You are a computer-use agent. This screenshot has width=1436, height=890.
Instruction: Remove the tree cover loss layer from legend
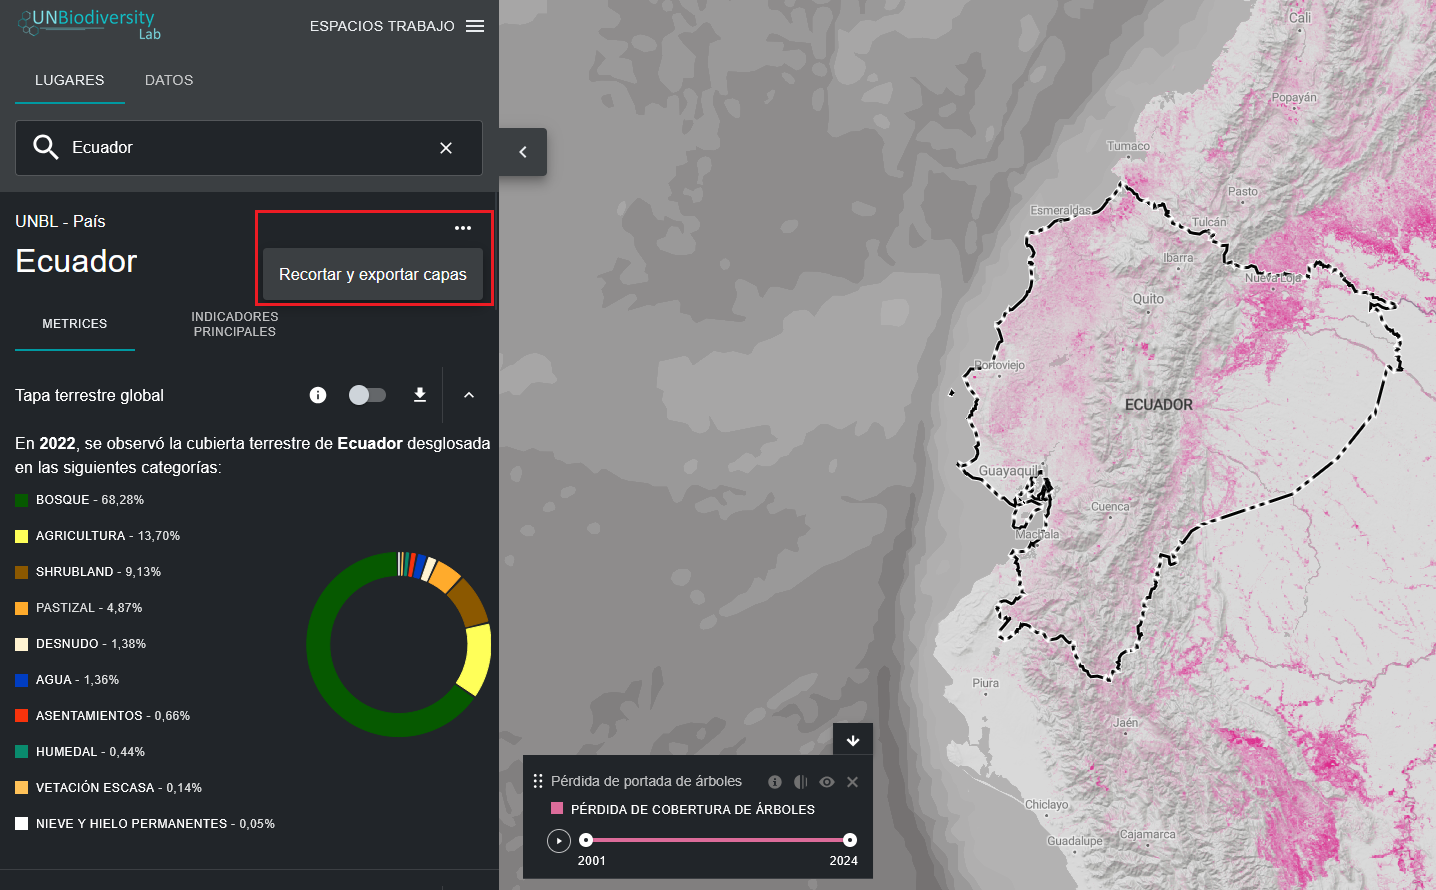(x=853, y=782)
